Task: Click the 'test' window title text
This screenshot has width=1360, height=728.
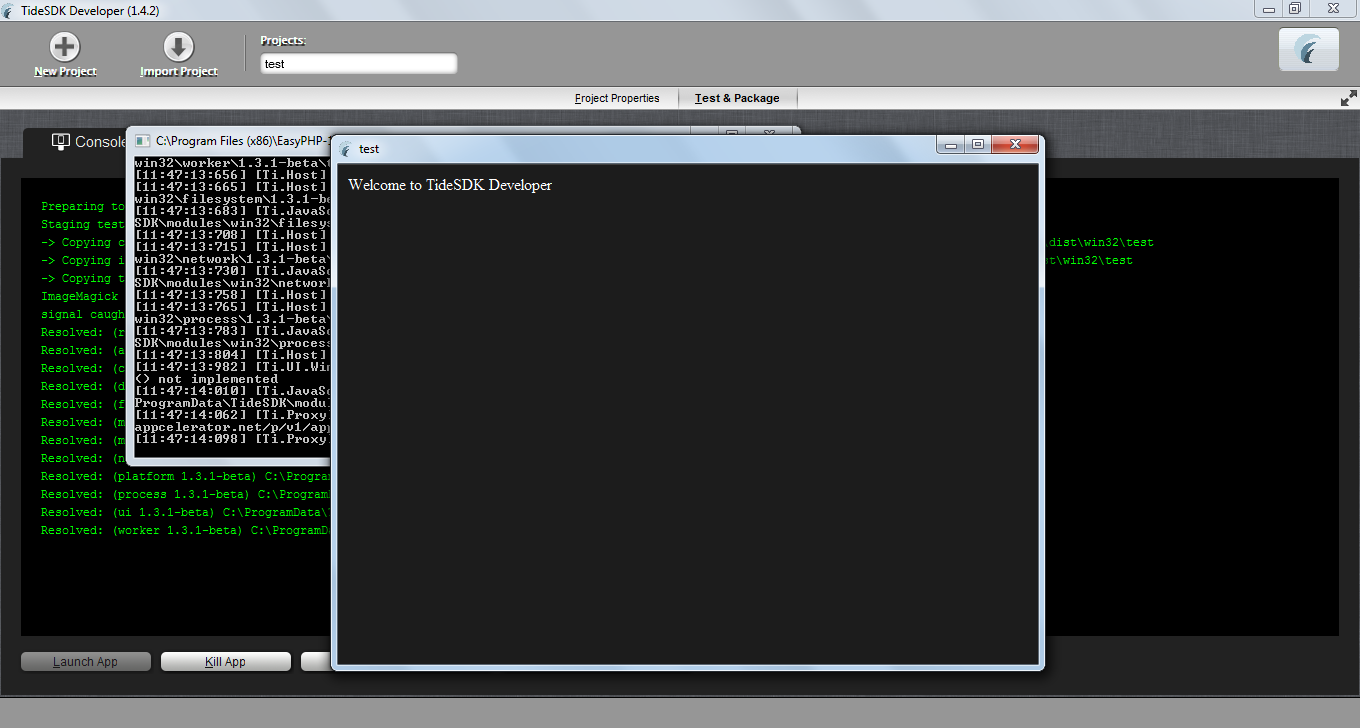Action: pyautogui.click(x=369, y=149)
